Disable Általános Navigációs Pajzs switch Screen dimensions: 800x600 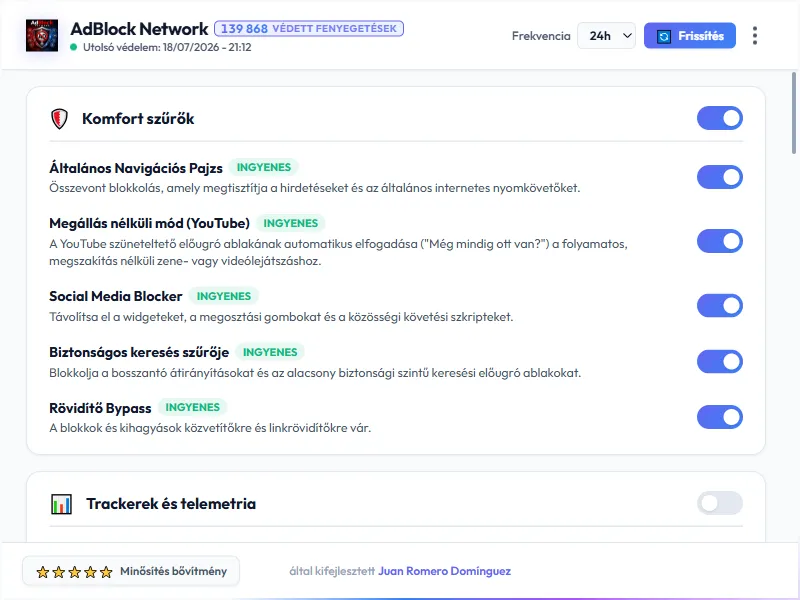(719, 177)
